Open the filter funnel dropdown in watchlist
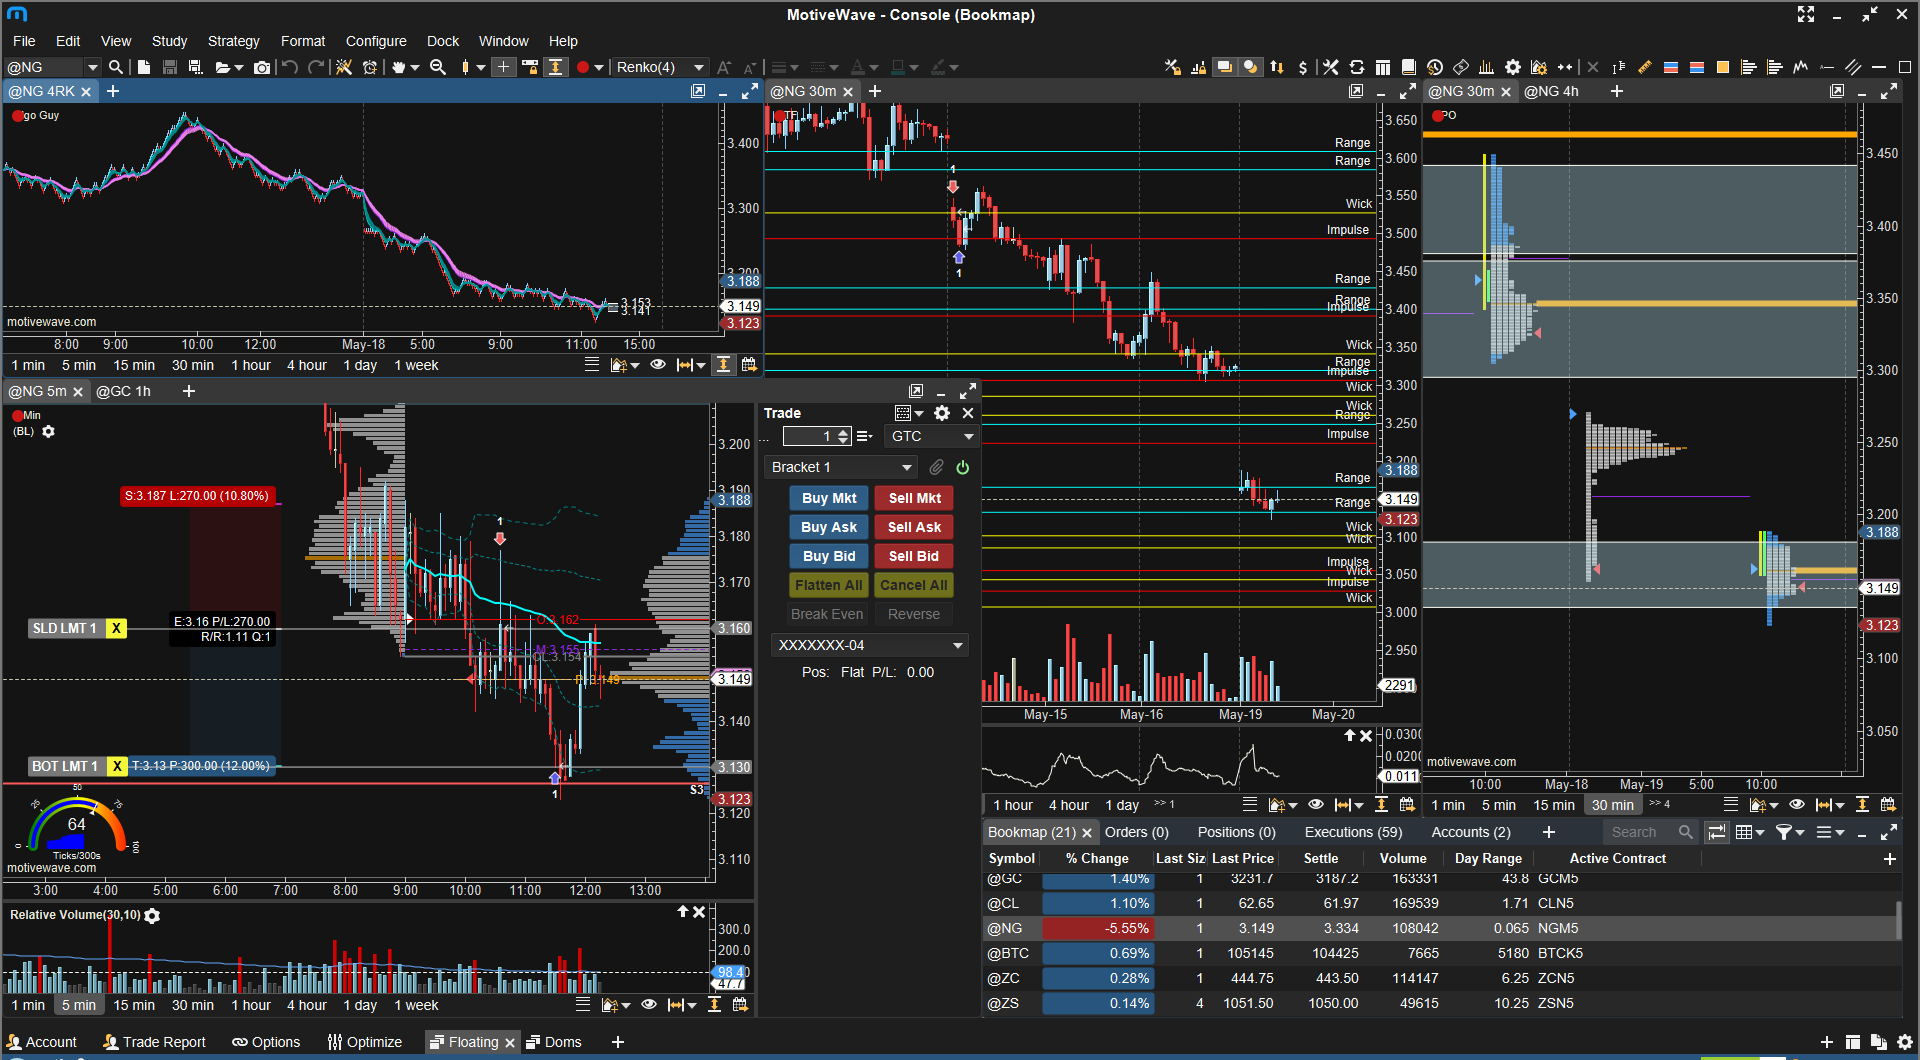 coord(1789,832)
